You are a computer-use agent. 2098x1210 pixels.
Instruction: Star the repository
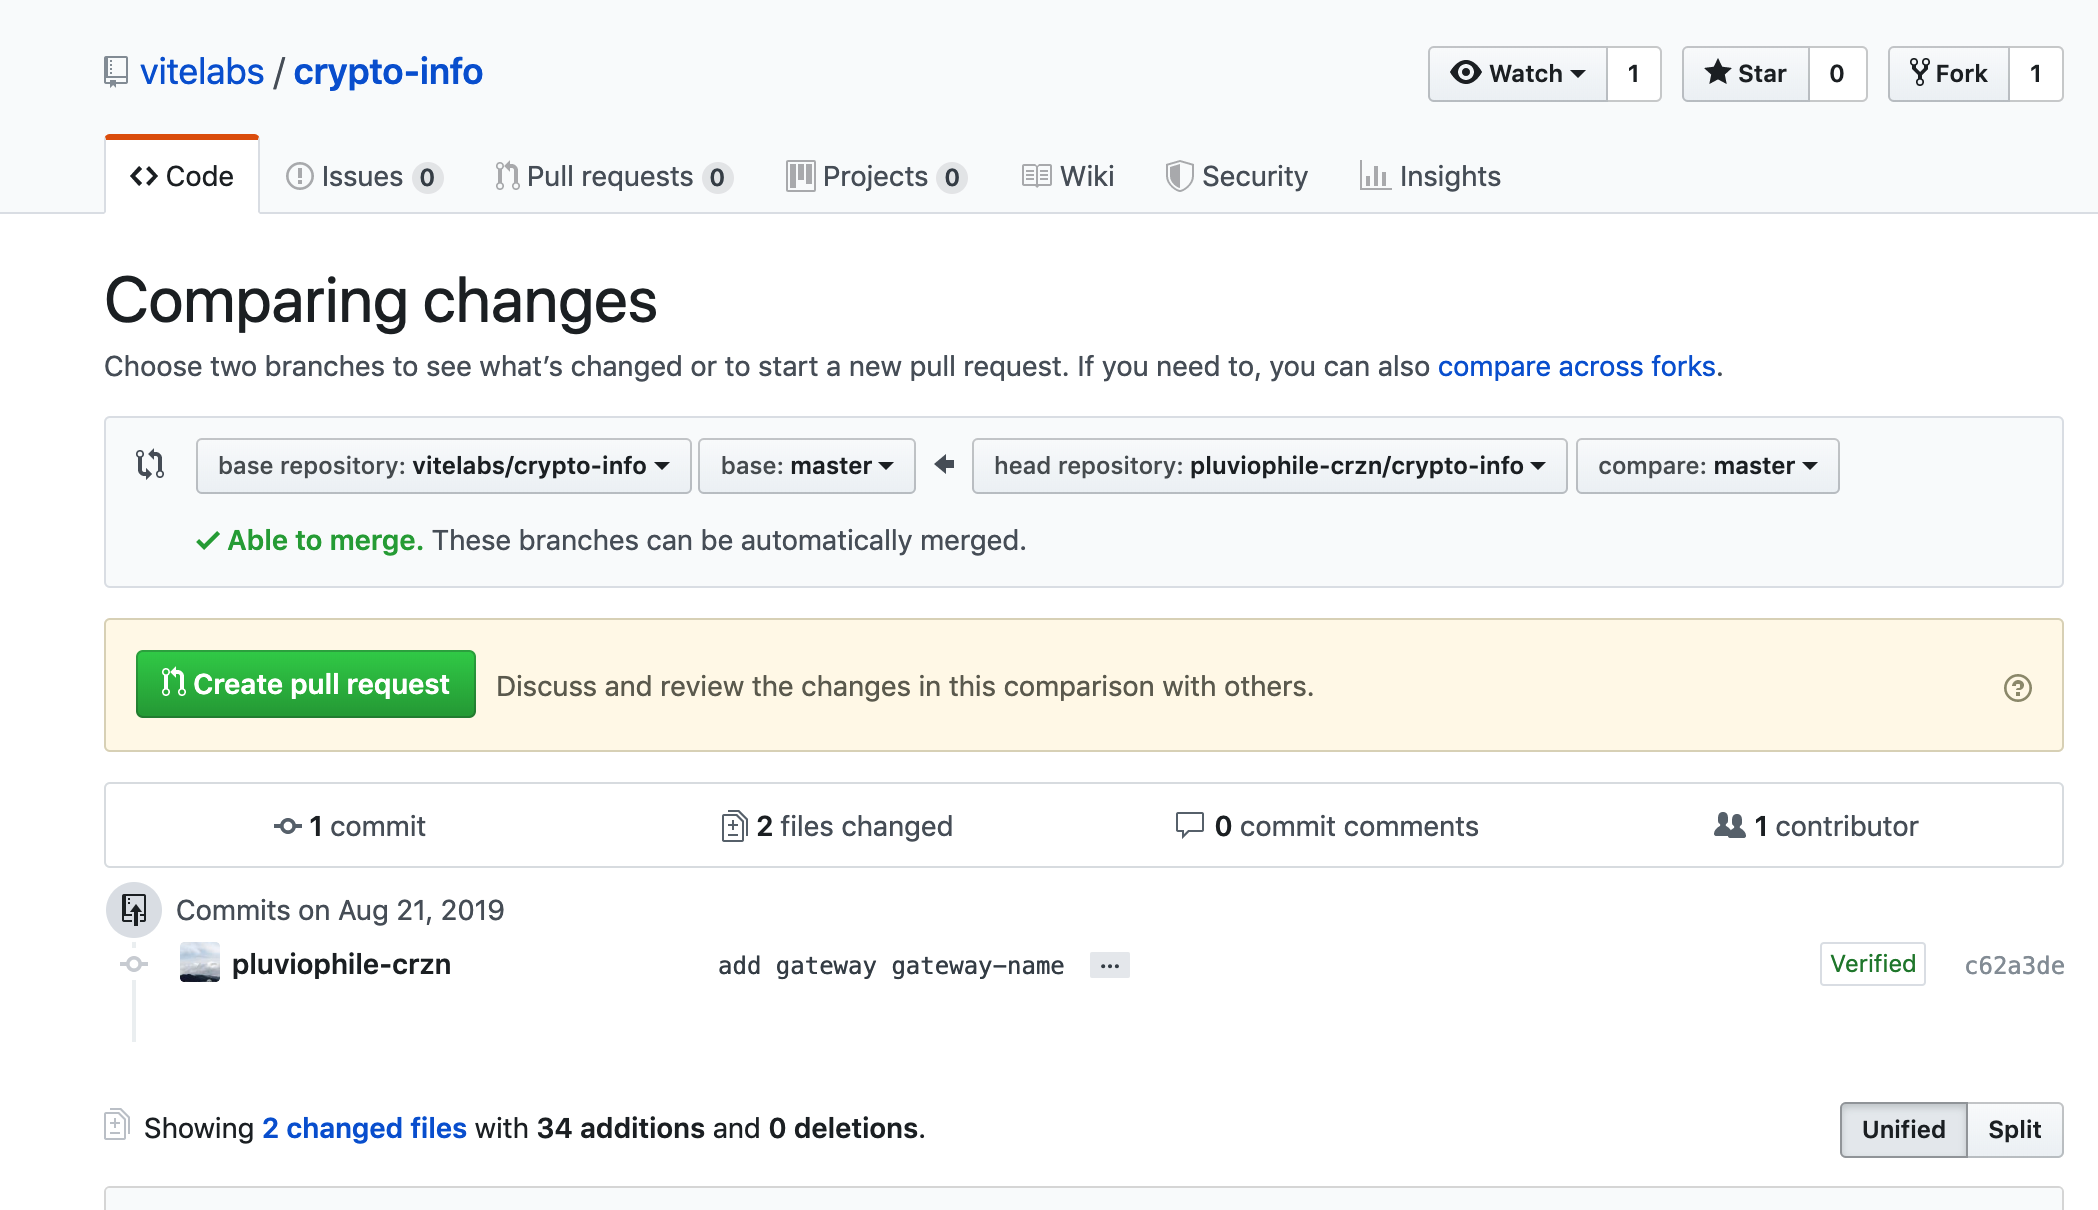coord(1746,74)
